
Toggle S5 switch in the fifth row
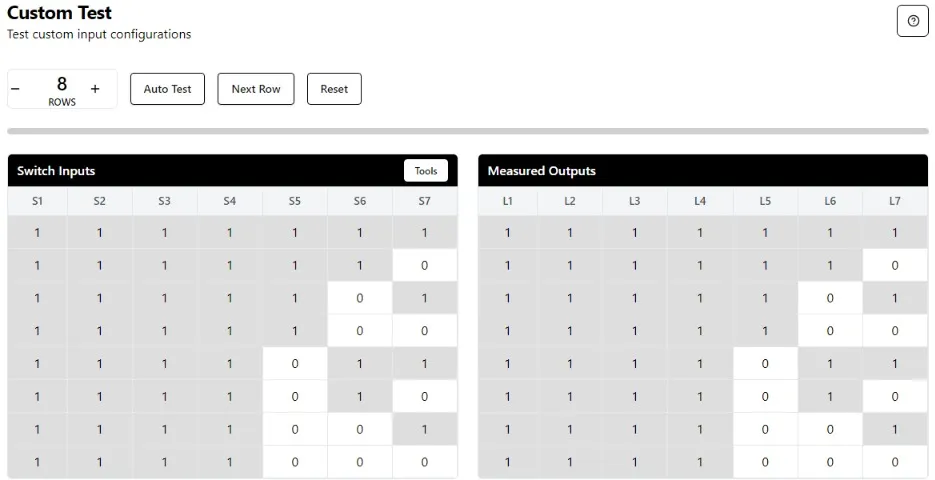[x=294, y=364]
